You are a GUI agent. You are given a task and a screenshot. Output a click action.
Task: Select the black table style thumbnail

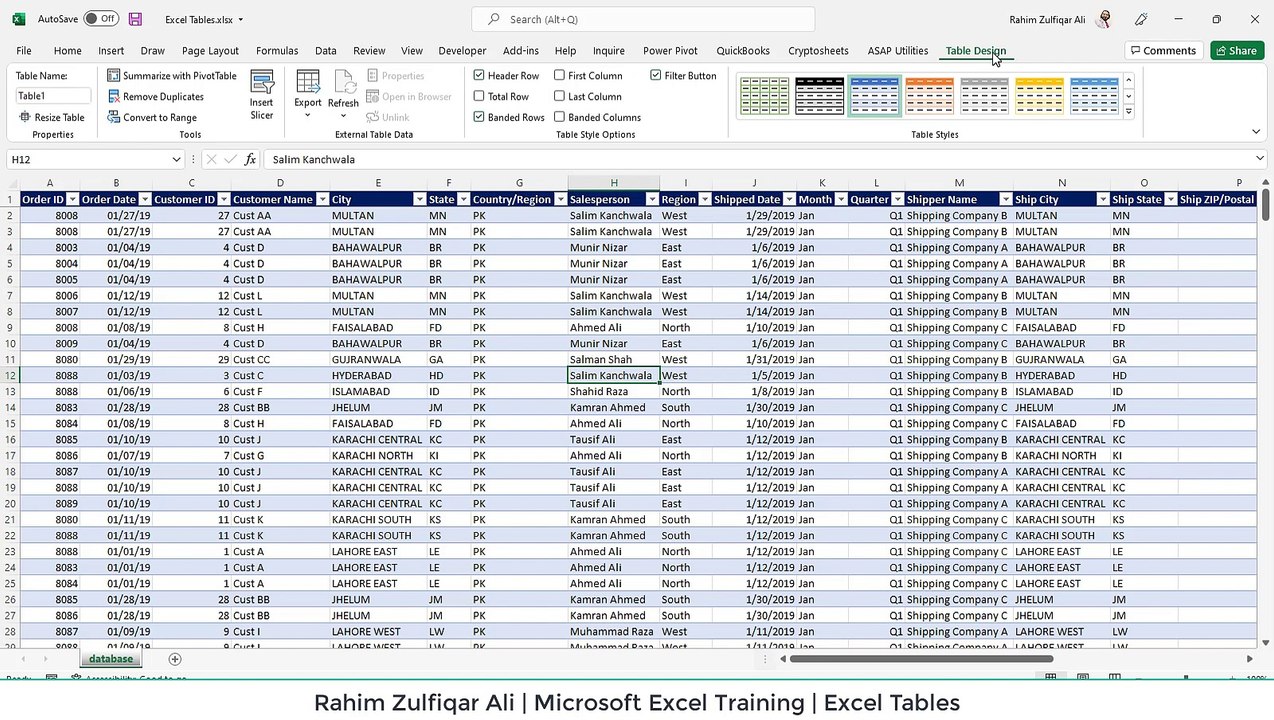point(820,96)
